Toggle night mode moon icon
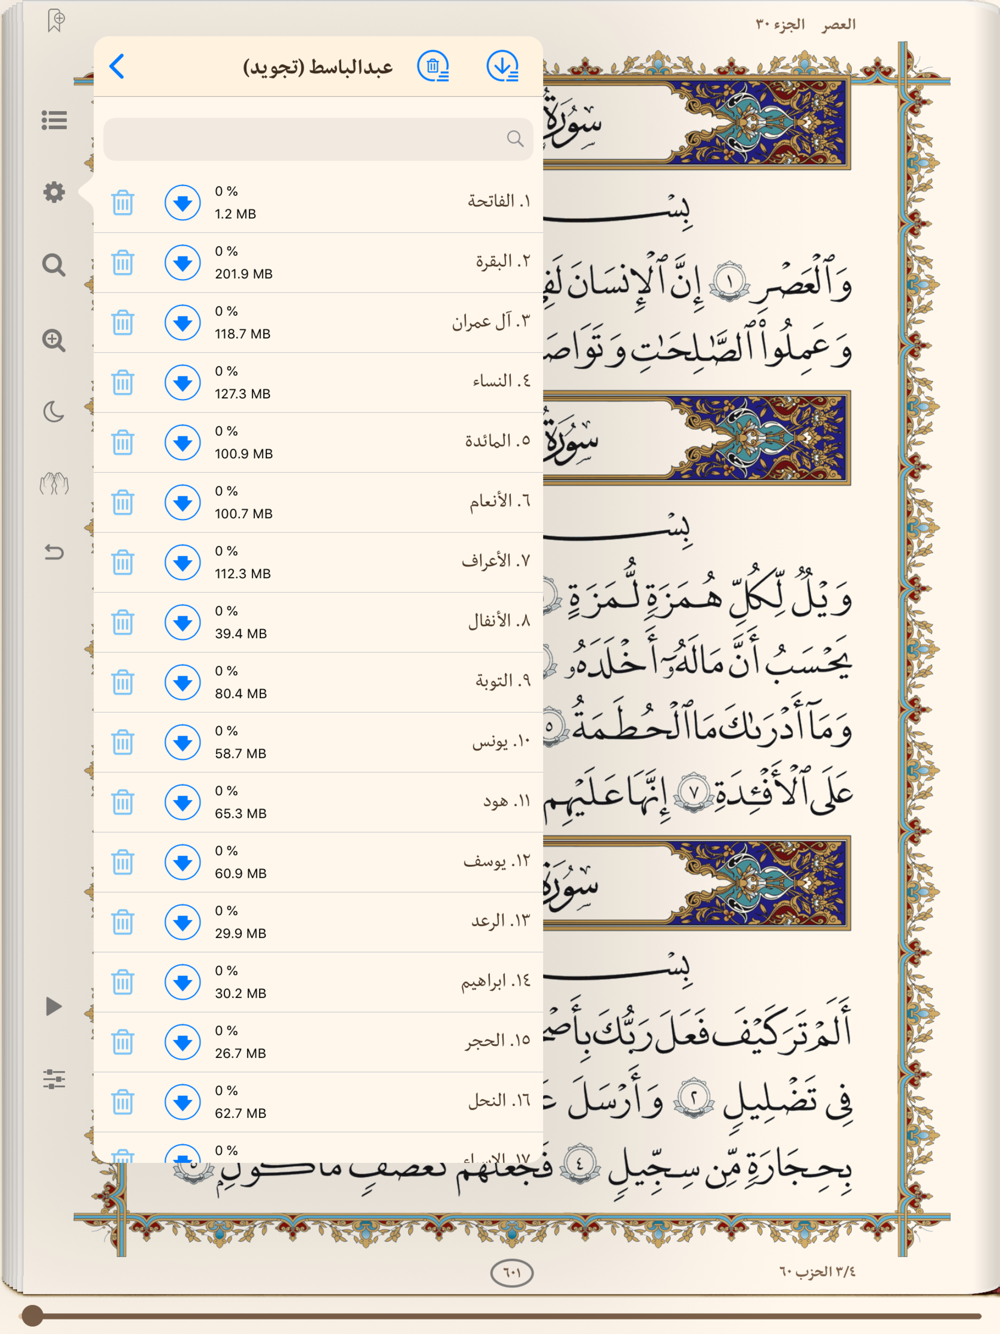Viewport: 1000px width, 1334px height. (x=54, y=411)
